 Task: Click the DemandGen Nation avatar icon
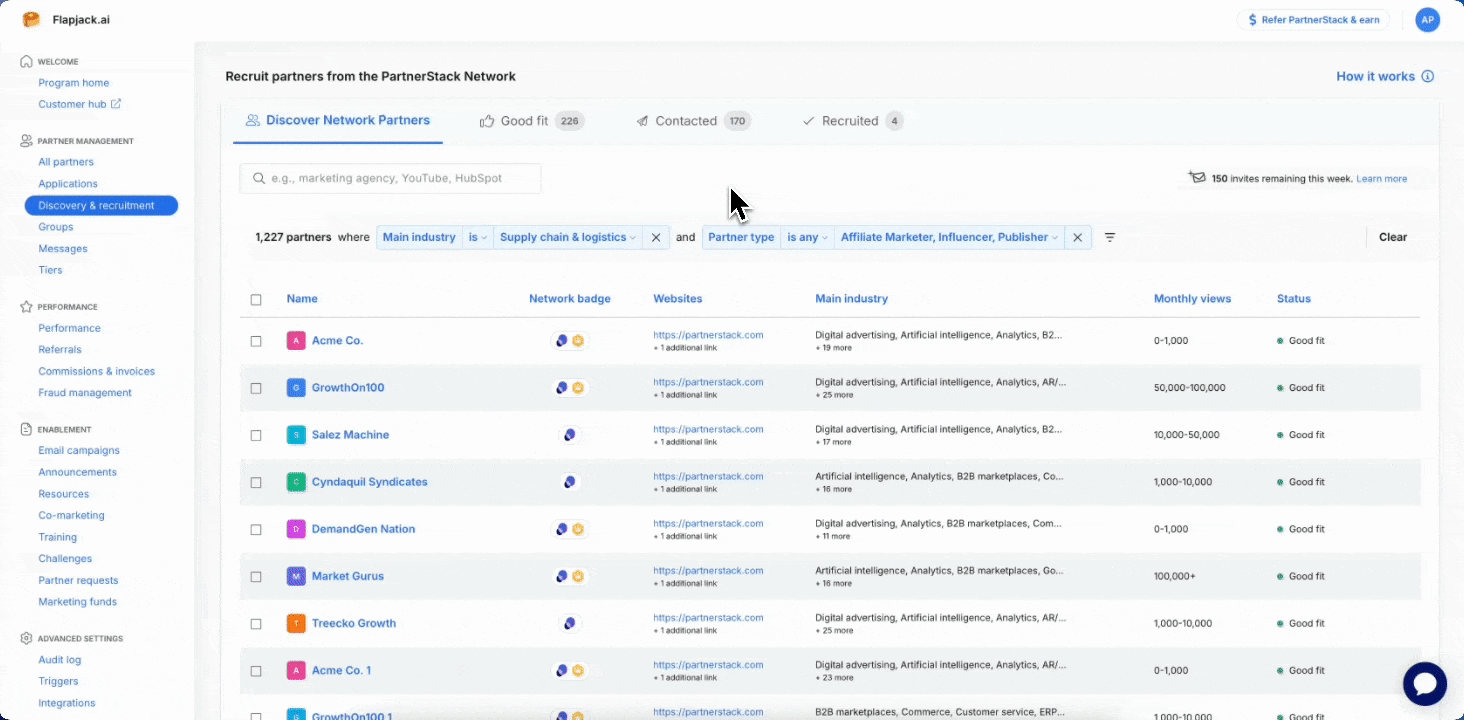click(x=296, y=529)
